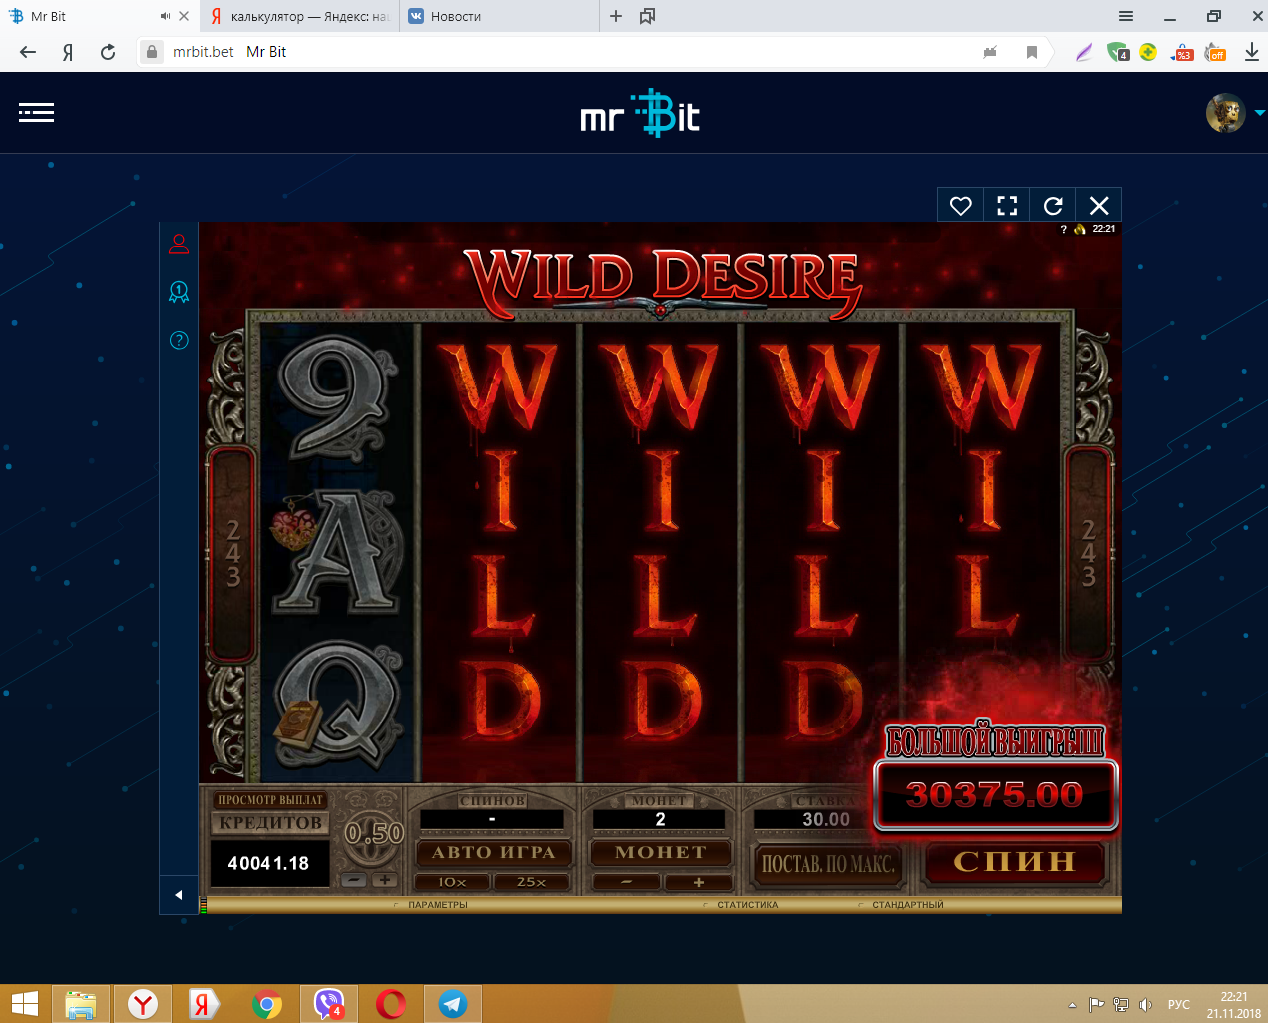
Task: Open the user avatar profile menu
Action: tap(1225, 113)
